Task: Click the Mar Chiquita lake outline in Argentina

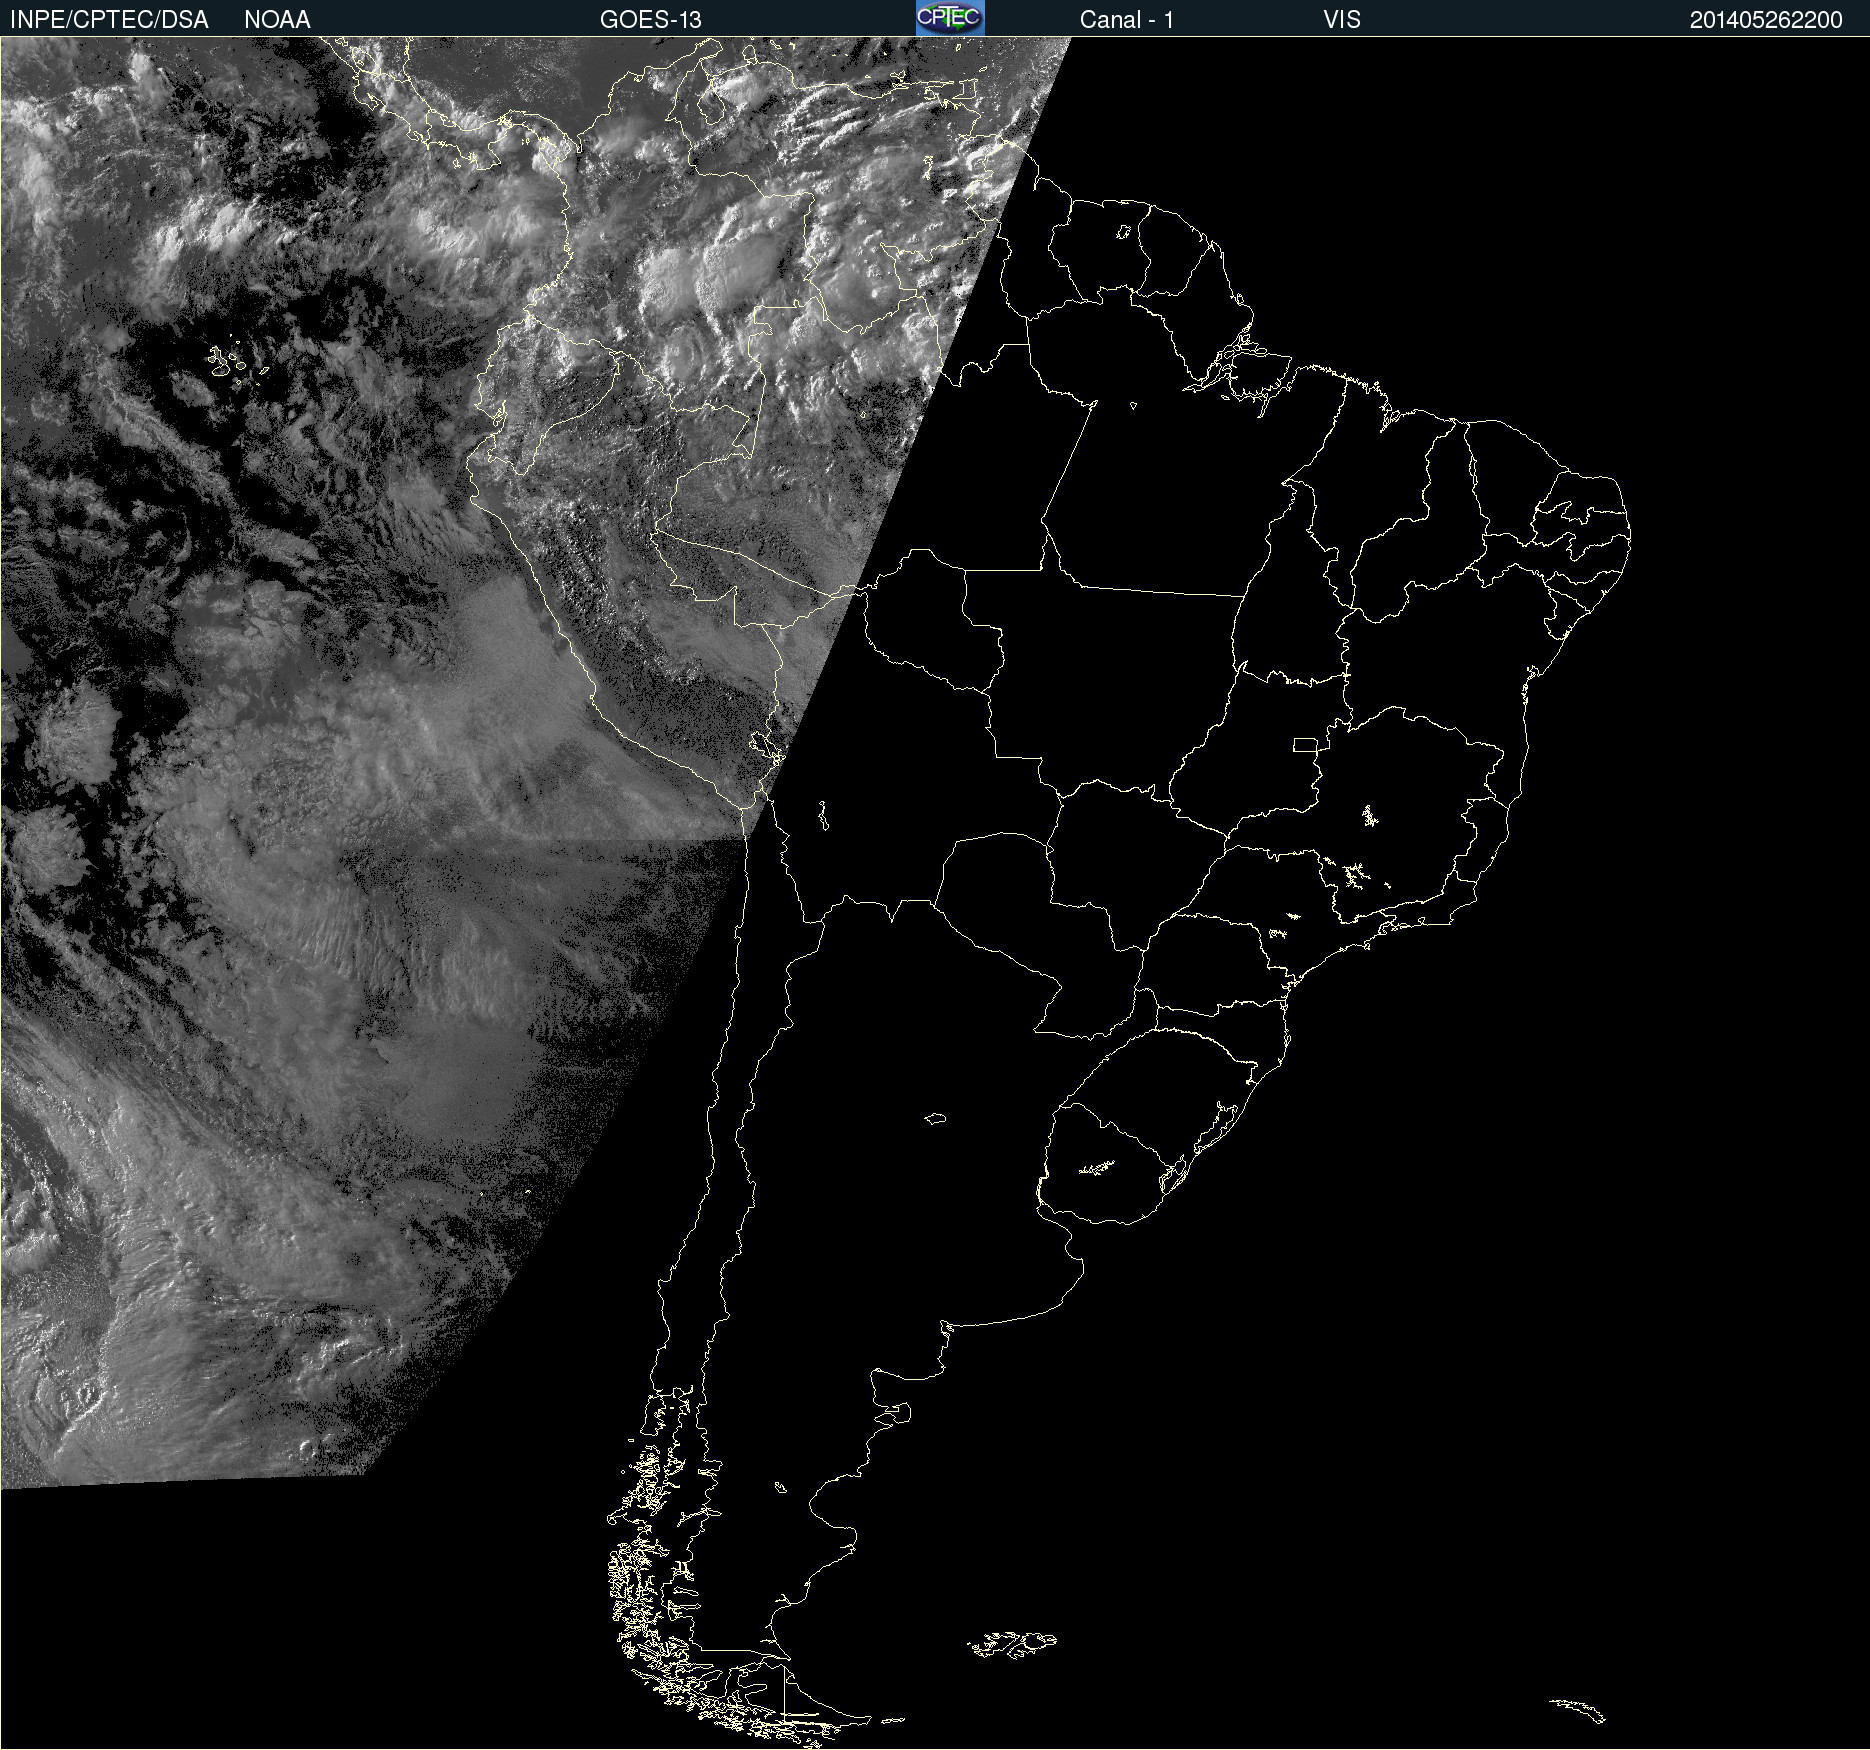Action: pyautogui.click(x=935, y=1118)
